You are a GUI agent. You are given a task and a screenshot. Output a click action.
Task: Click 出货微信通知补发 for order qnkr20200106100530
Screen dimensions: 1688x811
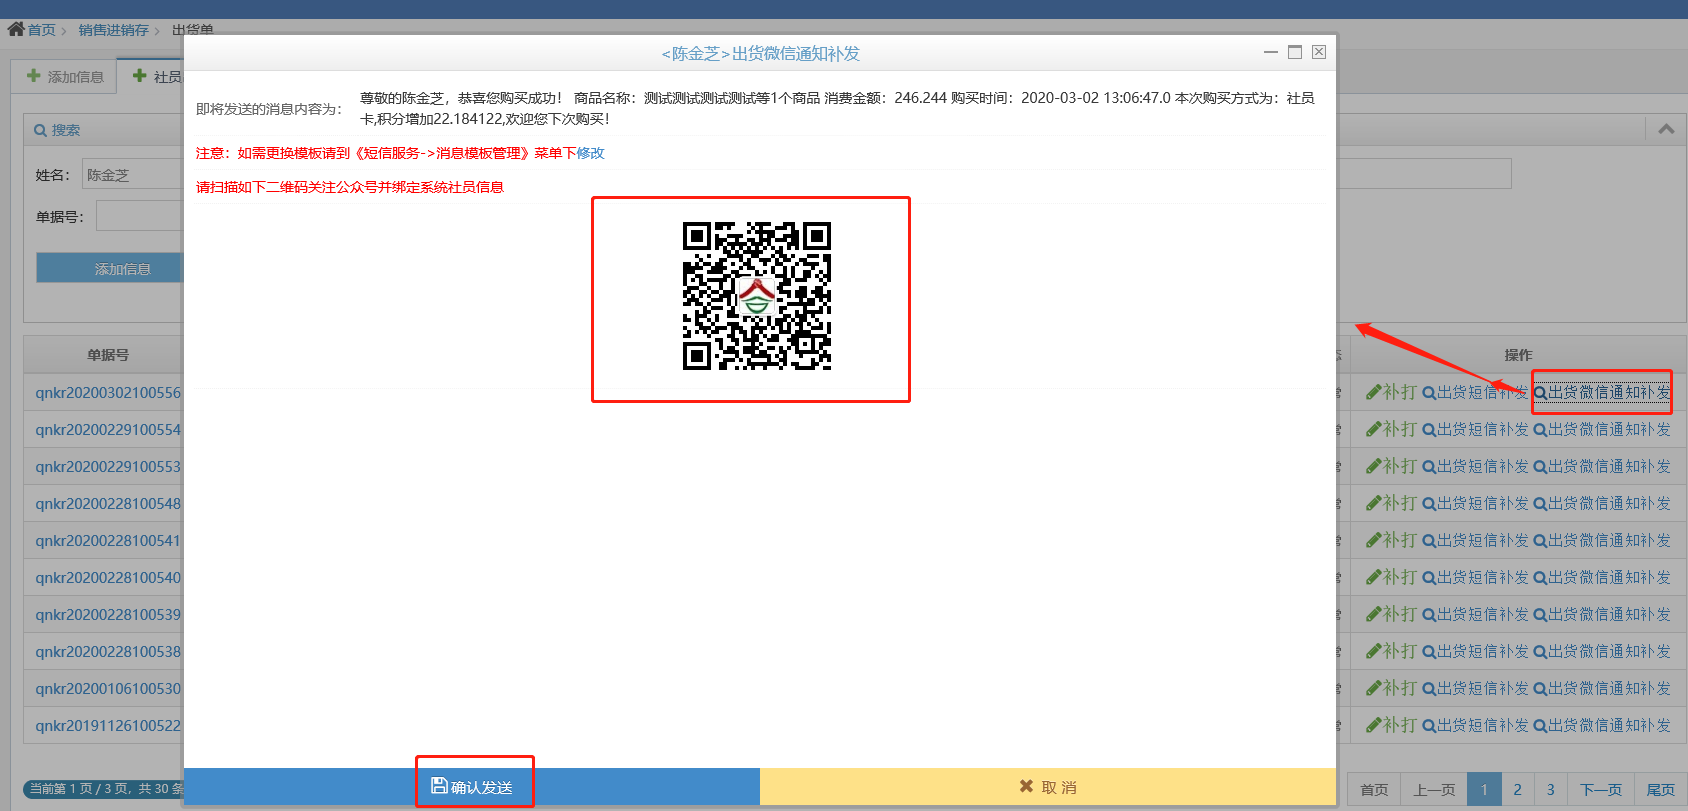point(1602,689)
